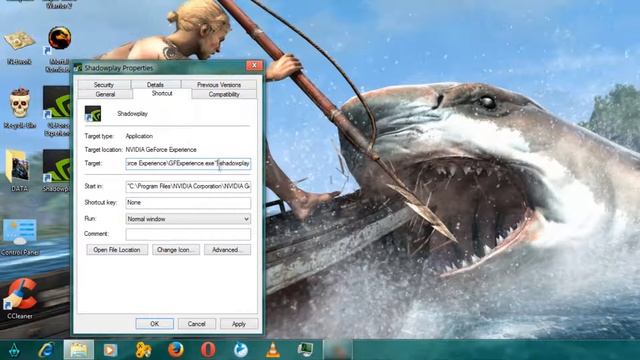Launch Firefox from the taskbar
Image resolution: width=640 pixels, height=360 pixels.
176,350
